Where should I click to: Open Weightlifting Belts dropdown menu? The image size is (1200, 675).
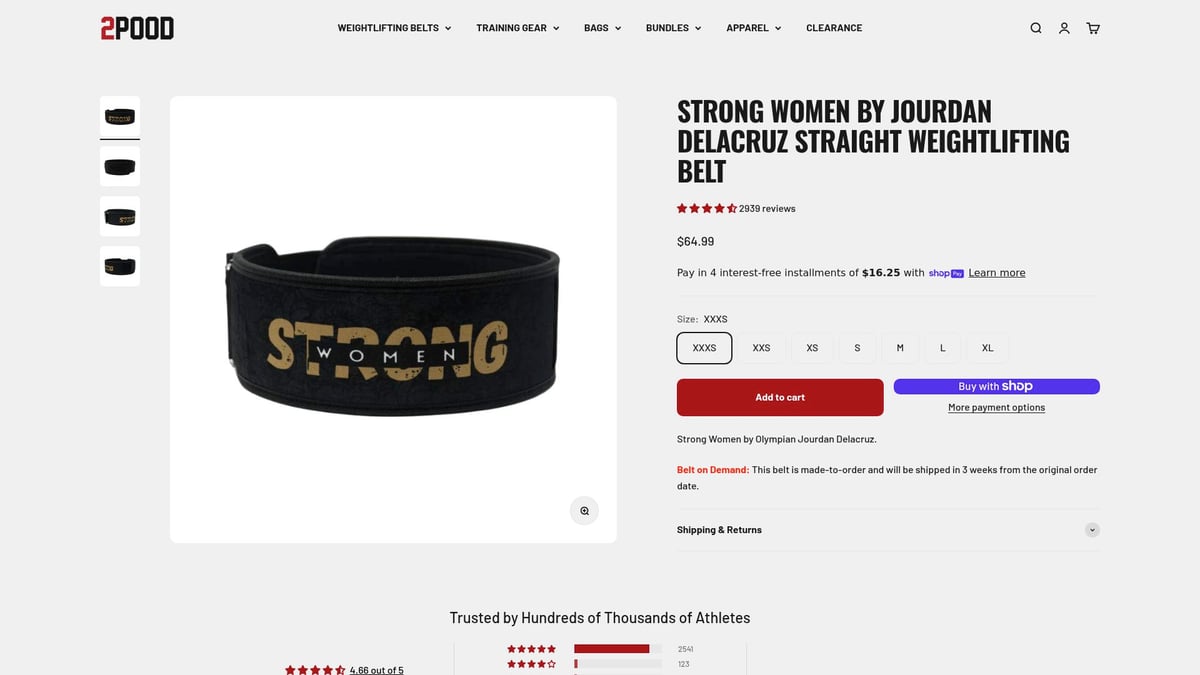[394, 28]
